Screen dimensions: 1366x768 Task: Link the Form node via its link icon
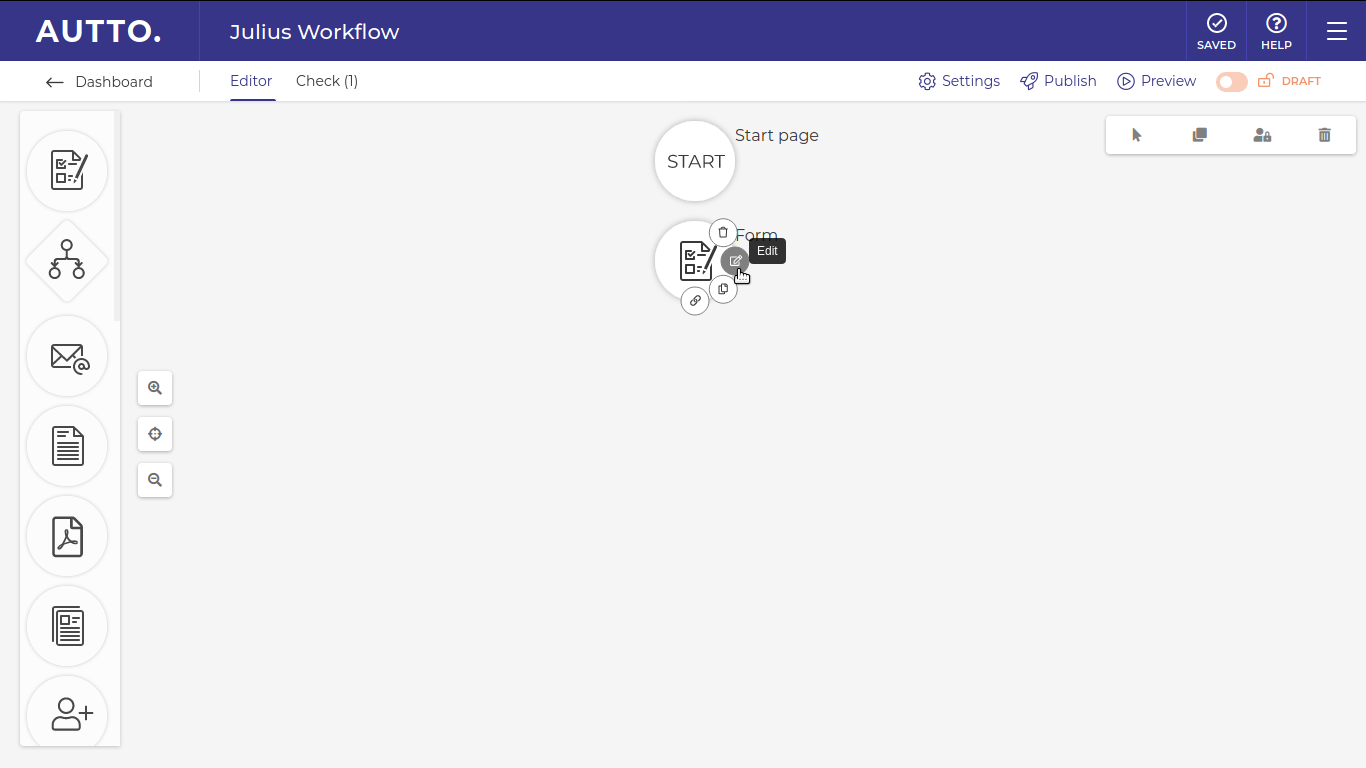coord(695,300)
